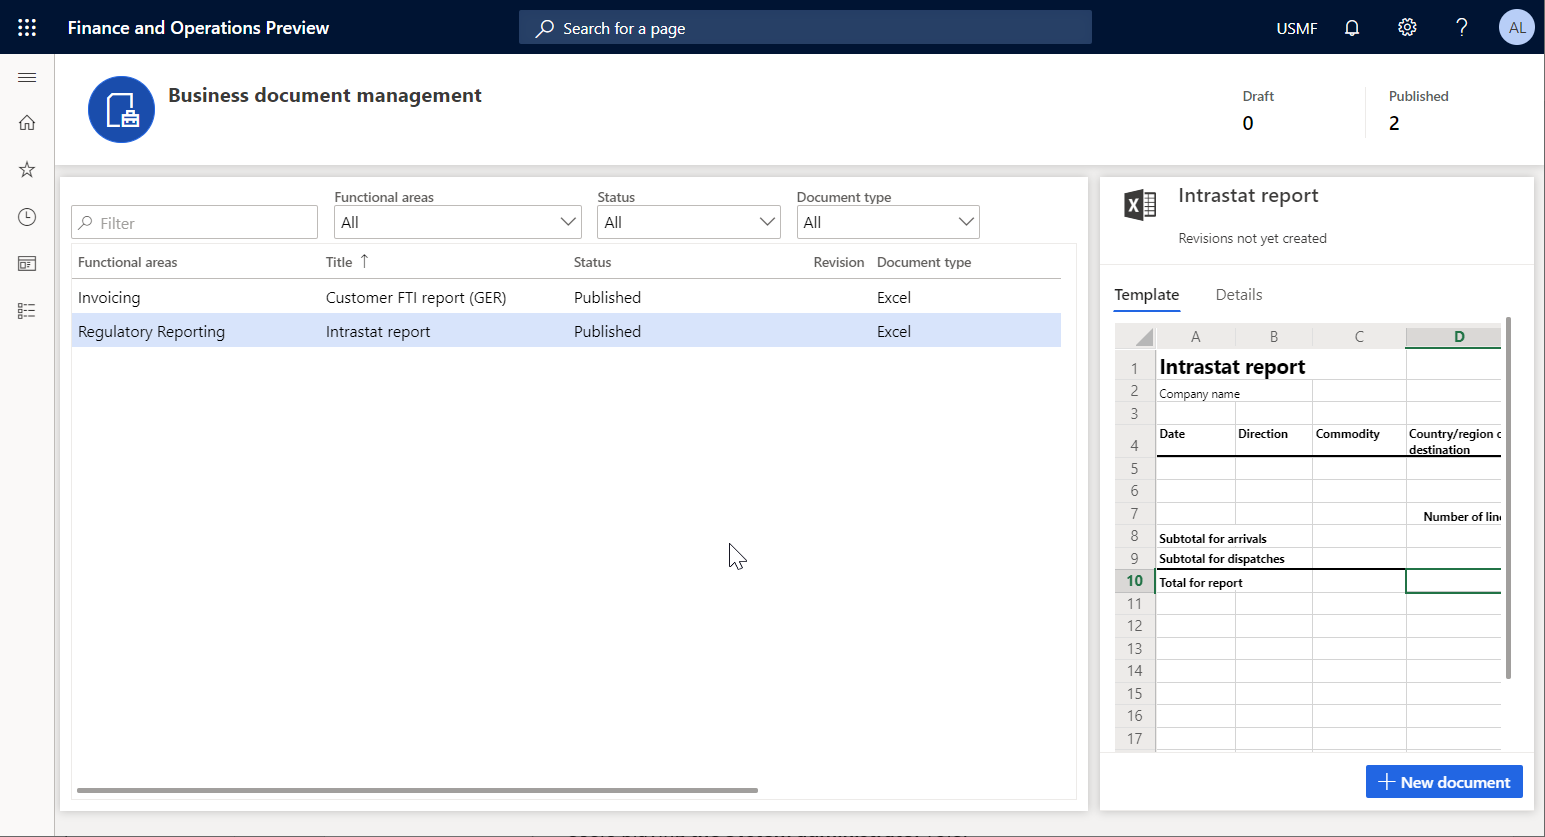
Task: Click Excel document type in Invoicing row
Action: click(x=894, y=297)
